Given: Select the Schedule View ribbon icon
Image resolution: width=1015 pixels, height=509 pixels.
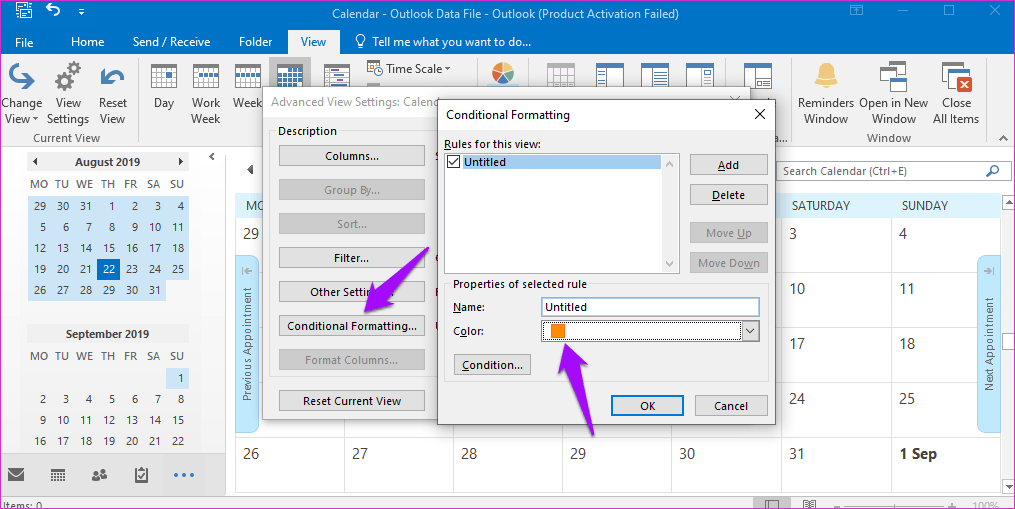Looking at the screenshot, I should (x=337, y=76).
